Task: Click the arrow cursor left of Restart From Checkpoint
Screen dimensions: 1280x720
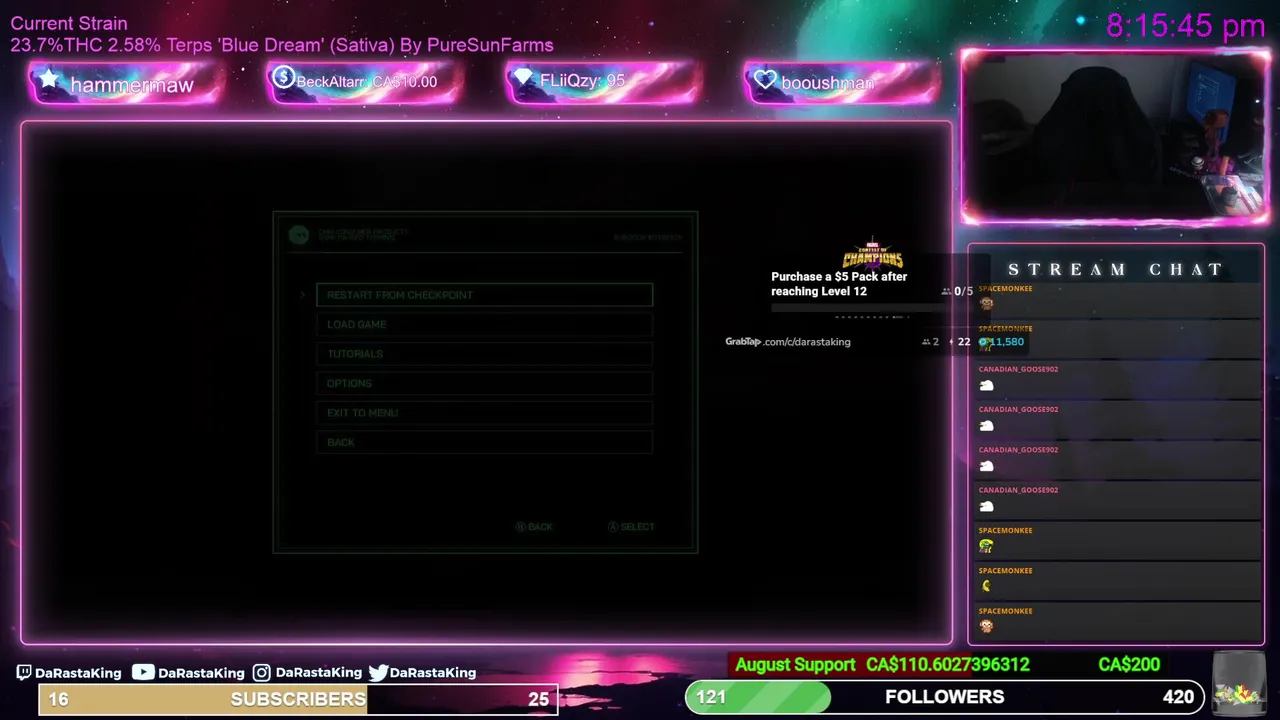Action: click(303, 295)
